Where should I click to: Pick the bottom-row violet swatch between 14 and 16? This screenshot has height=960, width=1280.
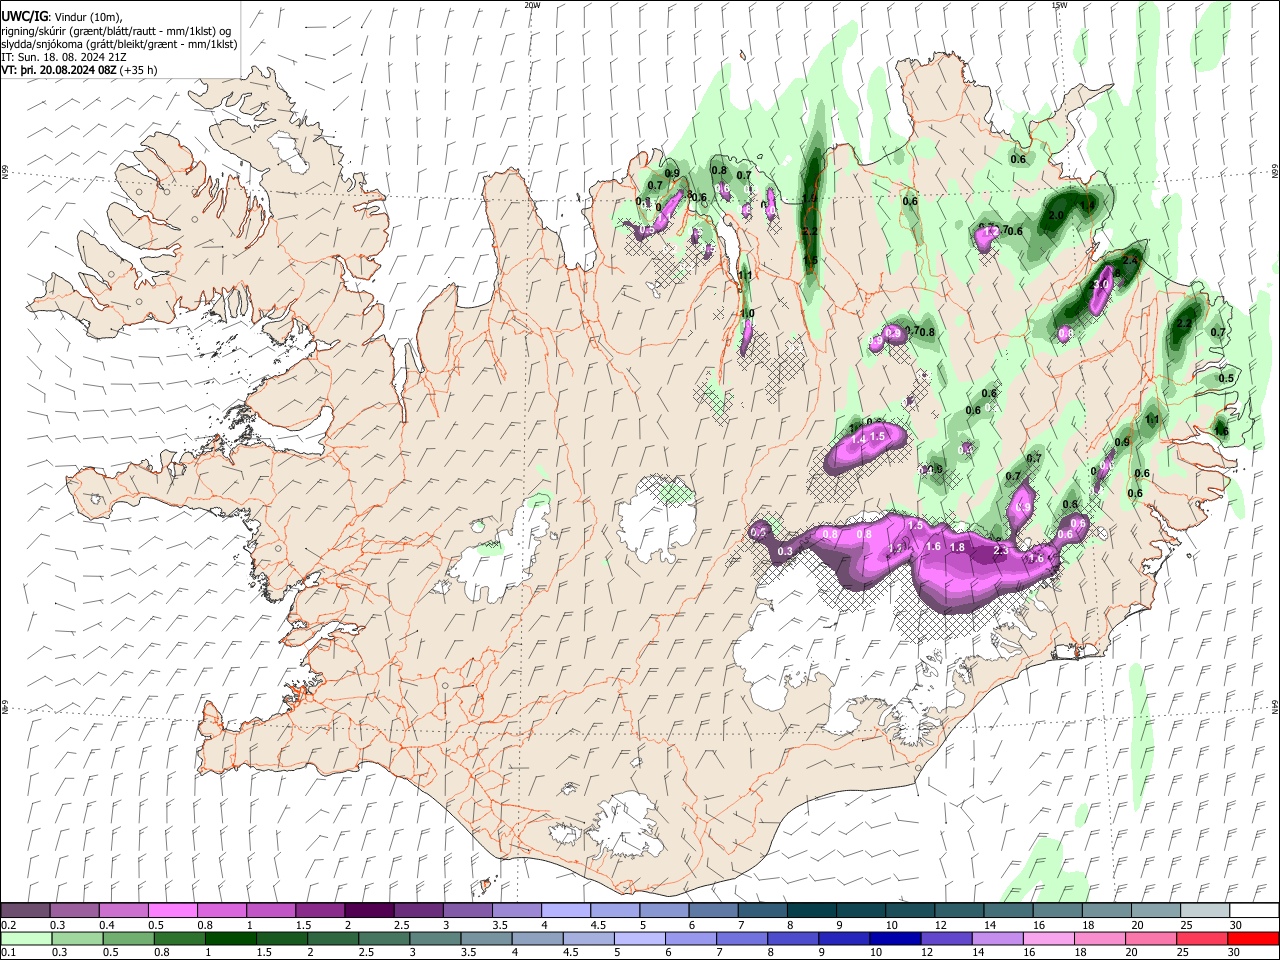[x=997, y=939]
